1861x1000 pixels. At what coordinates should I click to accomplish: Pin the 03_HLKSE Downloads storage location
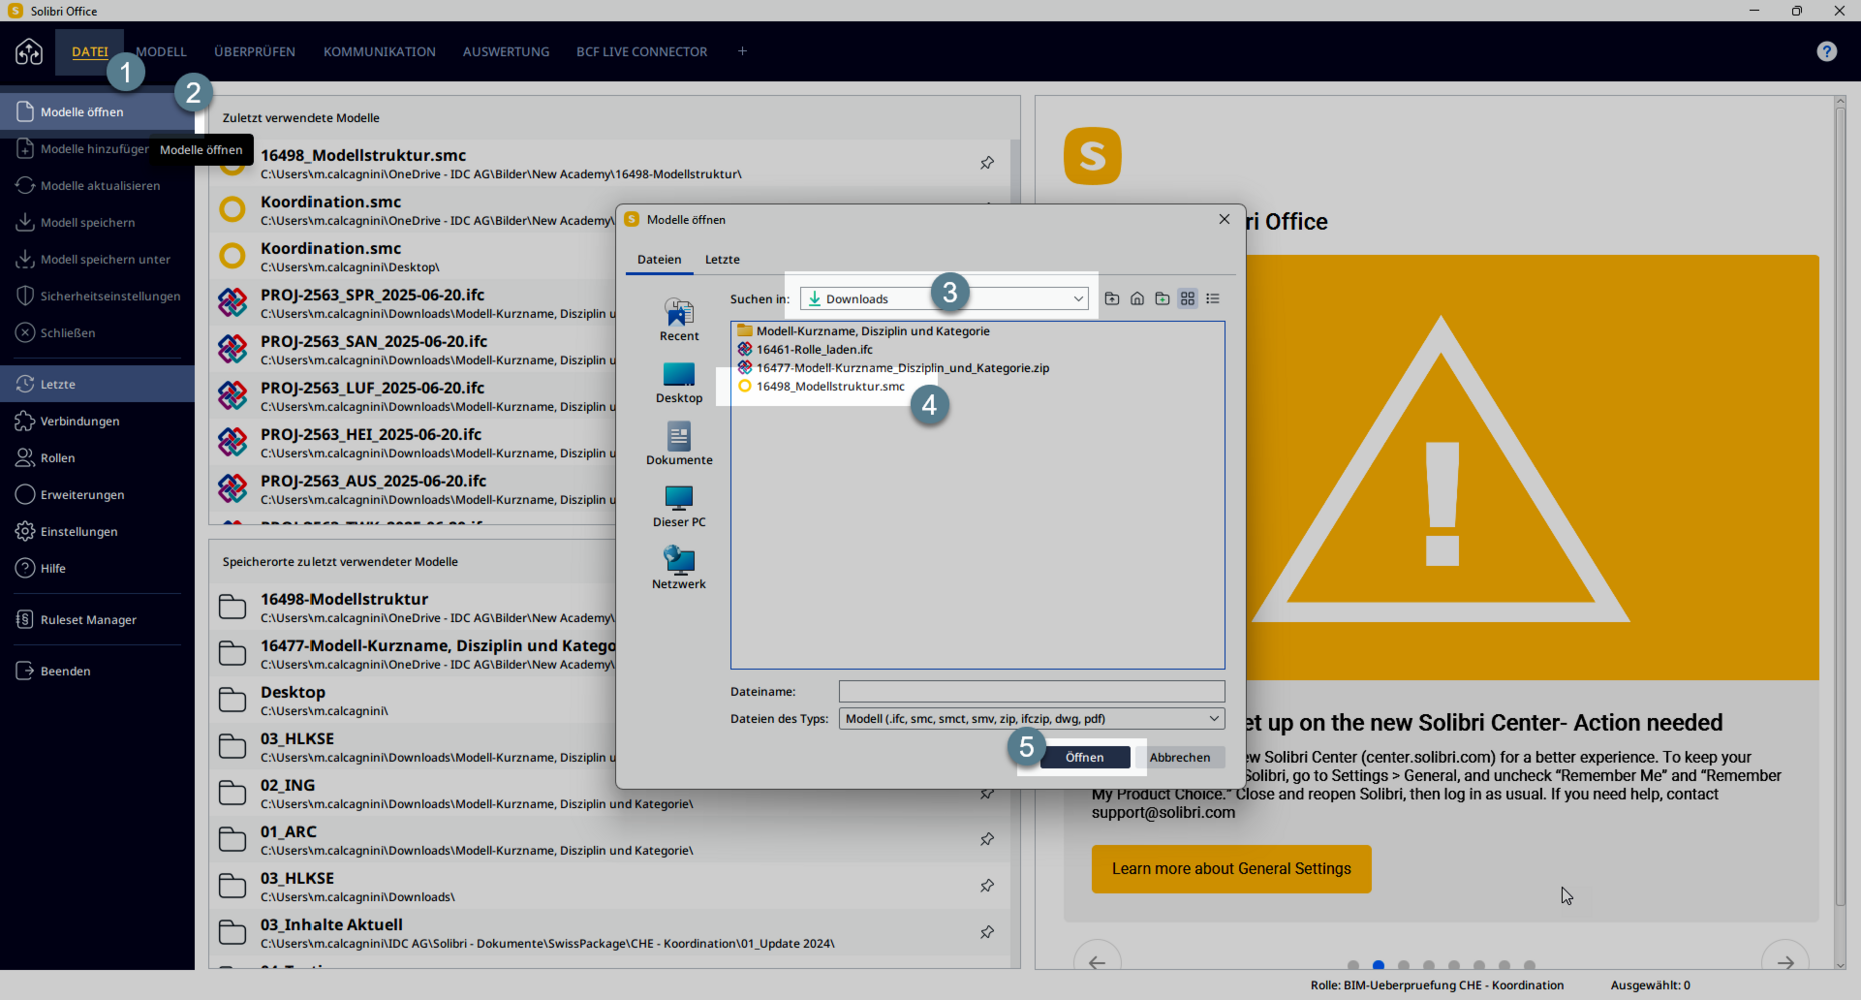click(x=987, y=886)
